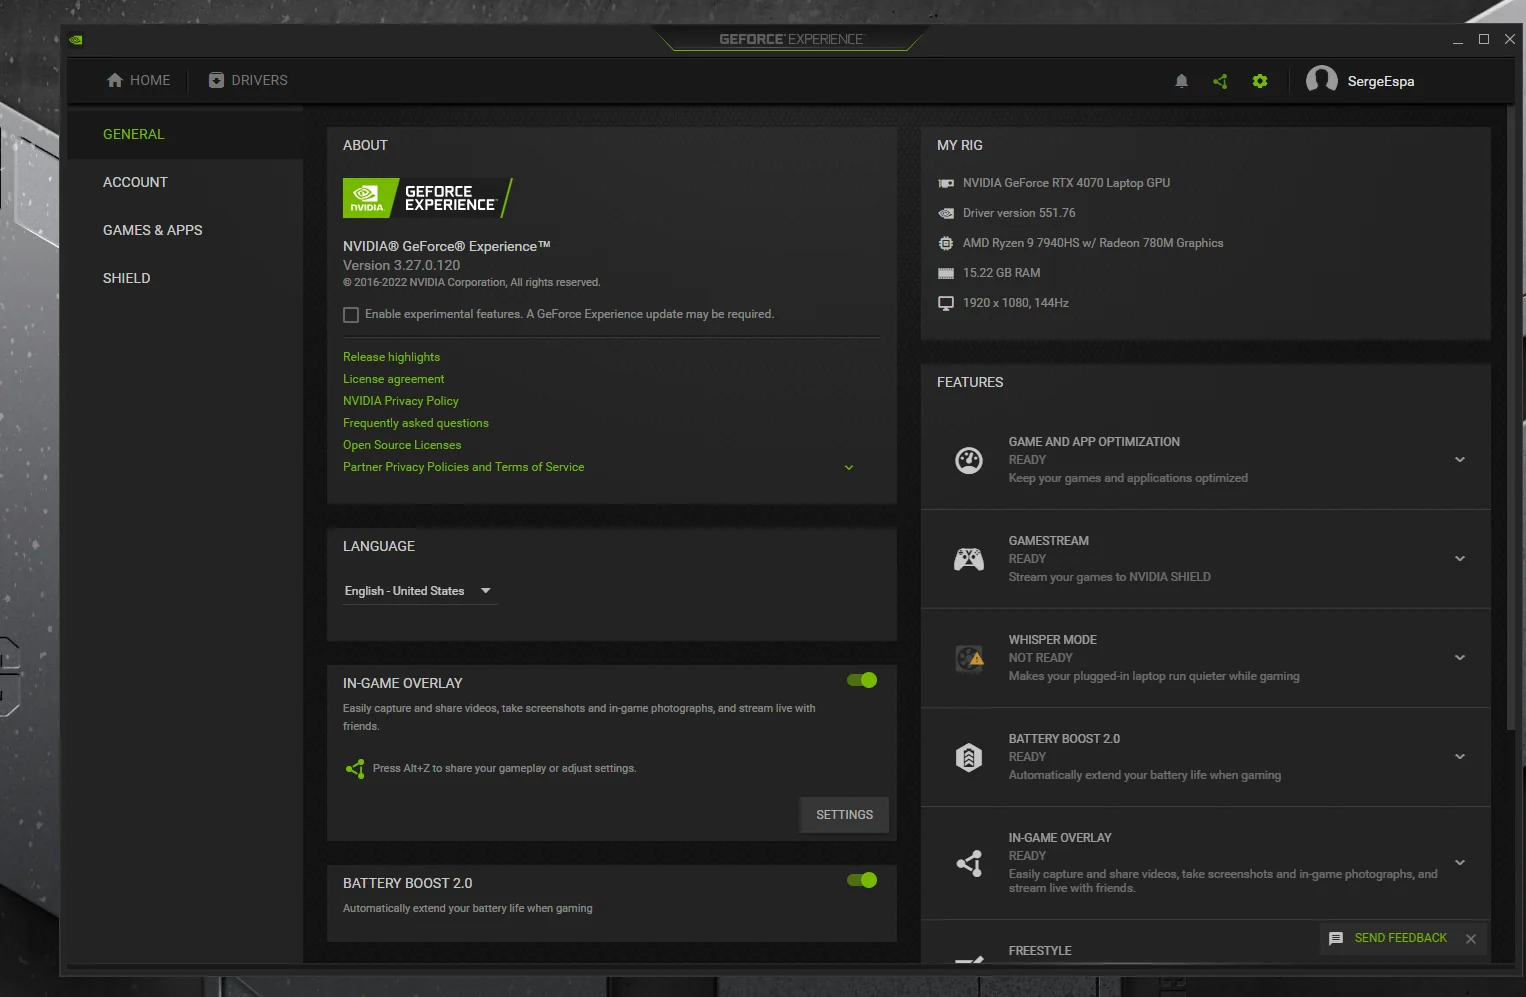Turn off Battery Boost 2.0 toggle
Viewport: 1526px width, 997px height.
tap(861, 880)
